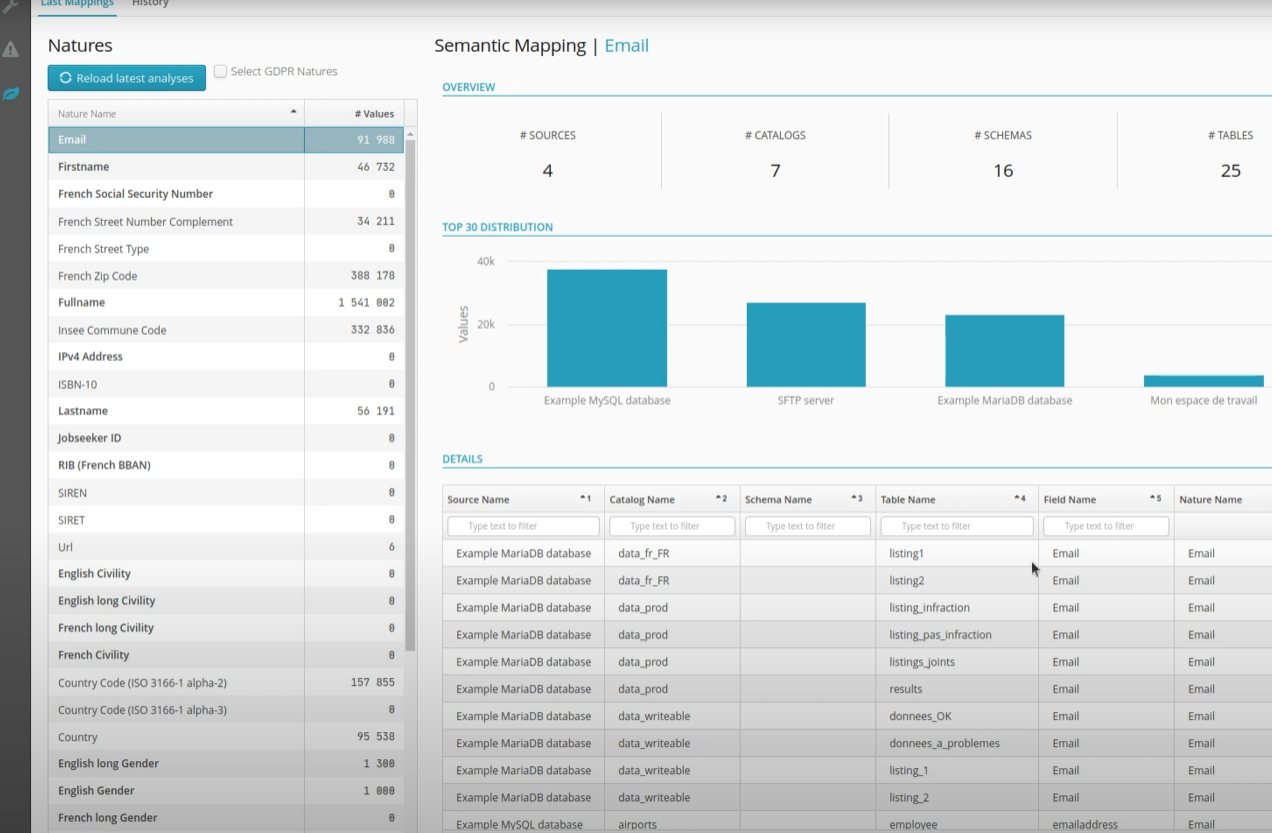Click the Catalog Name sort indicator
The image size is (1272, 833).
tap(721, 498)
